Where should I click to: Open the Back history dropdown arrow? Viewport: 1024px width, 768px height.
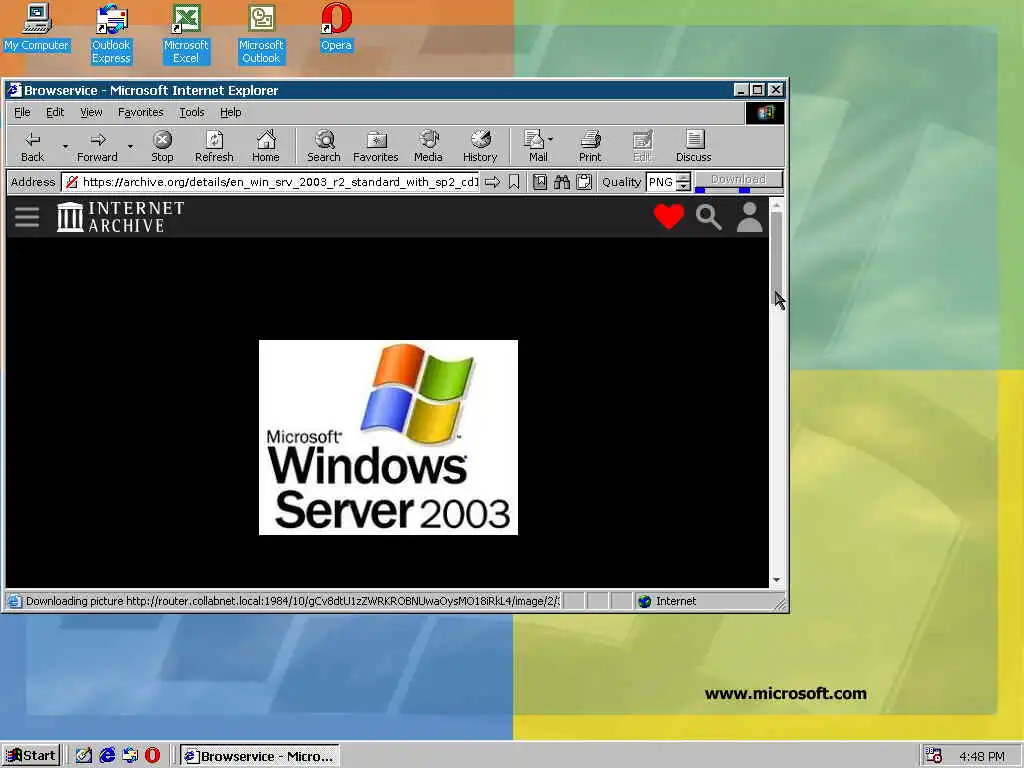point(65,146)
